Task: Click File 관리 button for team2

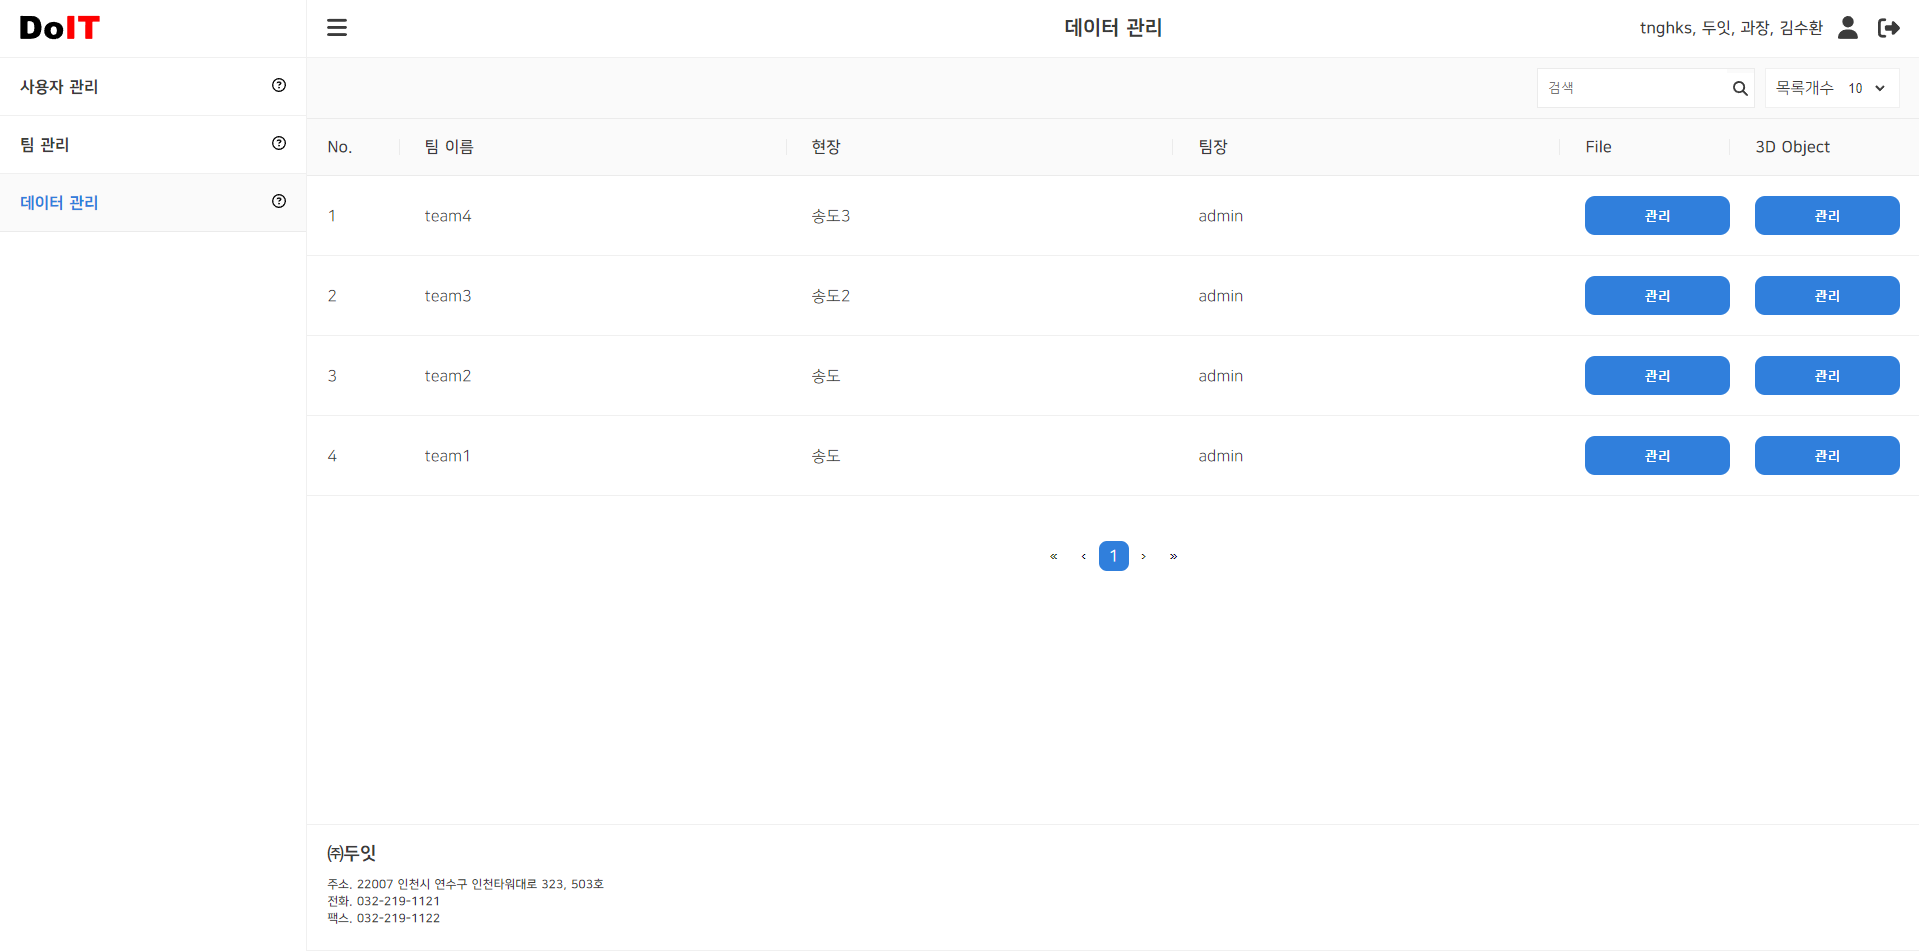Action: click(x=1657, y=376)
